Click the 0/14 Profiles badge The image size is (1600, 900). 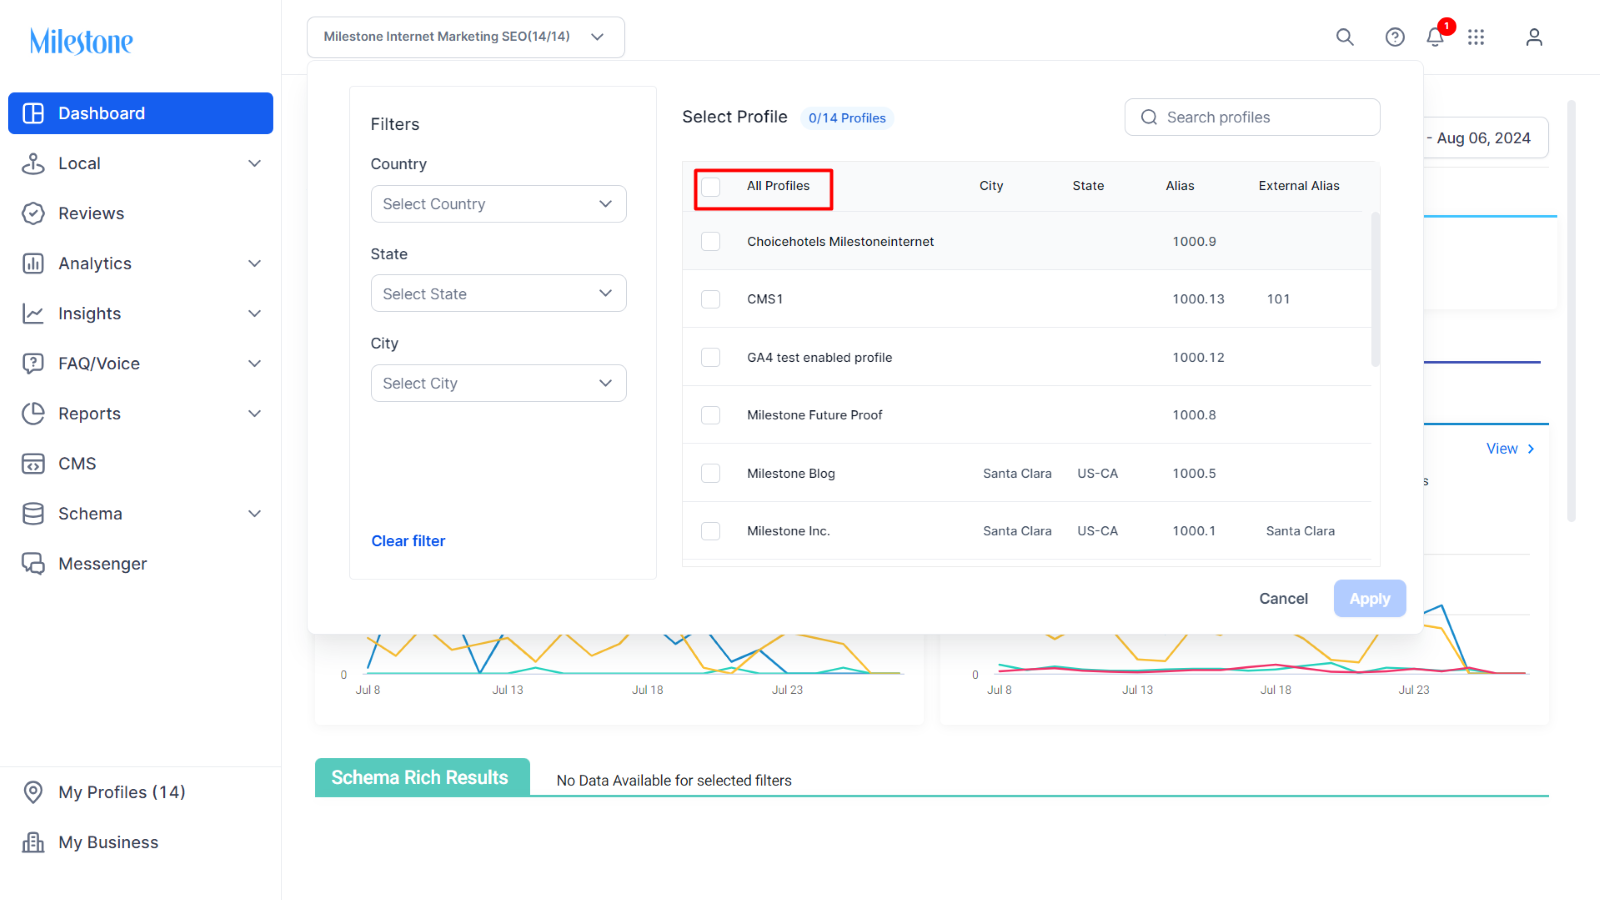pyautogui.click(x=847, y=118)
